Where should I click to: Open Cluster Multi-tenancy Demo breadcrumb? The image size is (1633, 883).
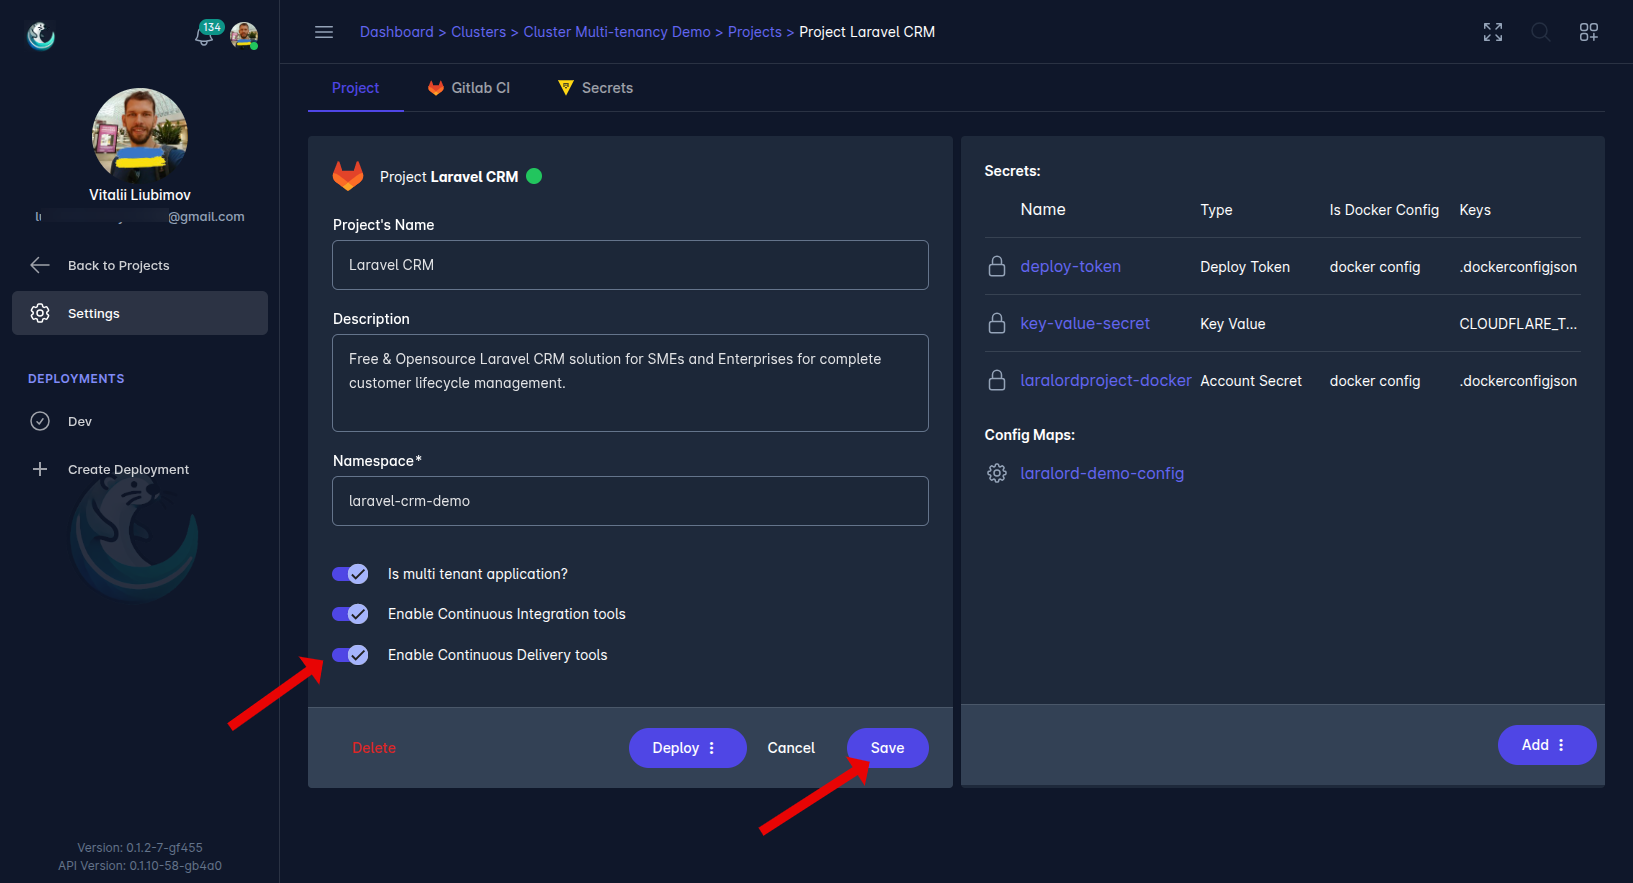pos(617,32)
